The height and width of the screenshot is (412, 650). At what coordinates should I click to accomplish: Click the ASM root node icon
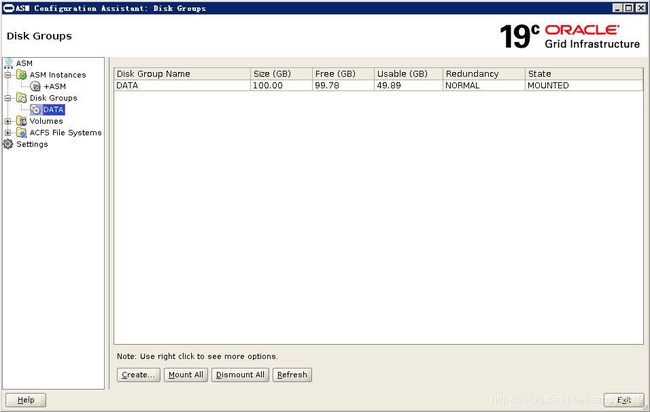pos(8,63)
